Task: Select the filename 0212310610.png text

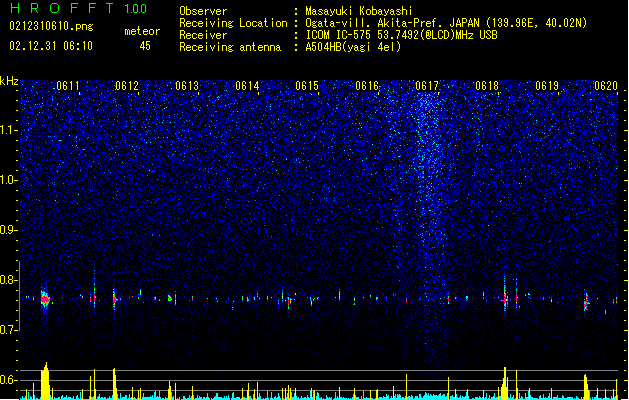Action: (51, 27)
